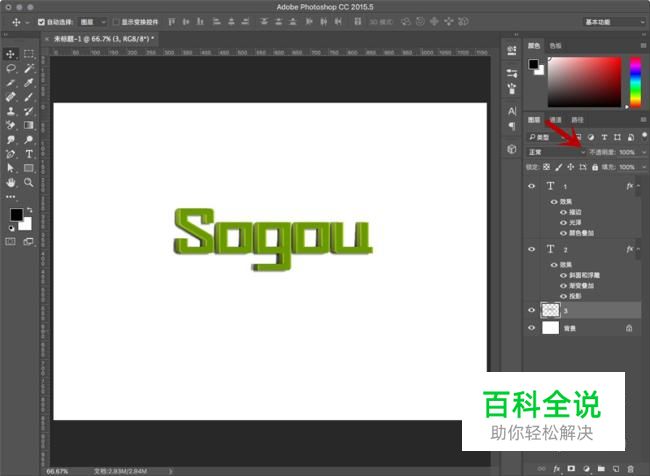Delete layer with the trash icon
Image resolution: width=650 pixels, height=476 pixels.
[631, 469]
